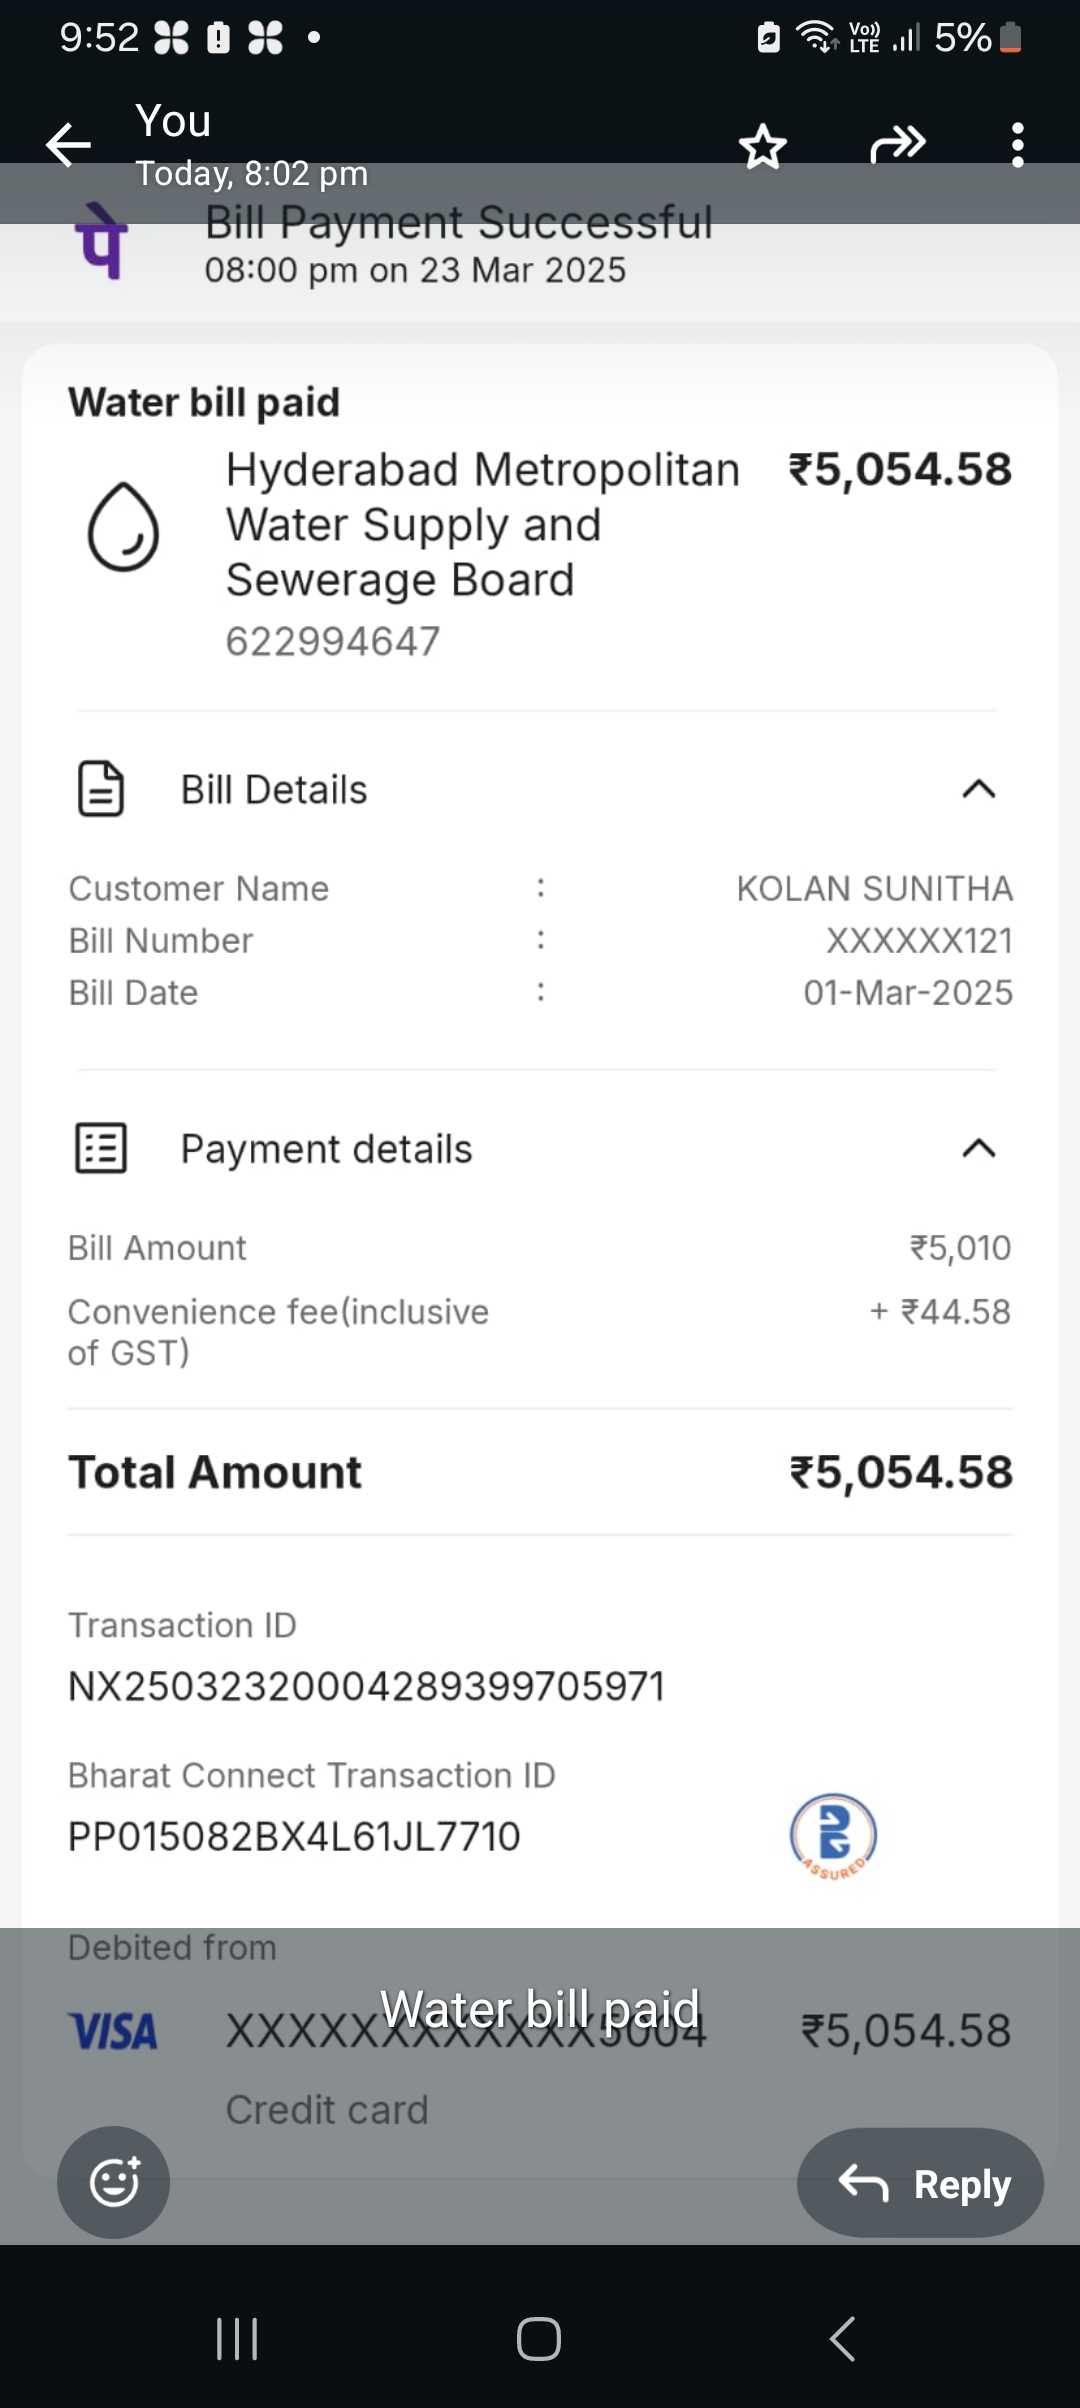This screenshot has width=1080, height=2408.
Task: Add an emoji reaction to message
Action: click(113, 2182)
